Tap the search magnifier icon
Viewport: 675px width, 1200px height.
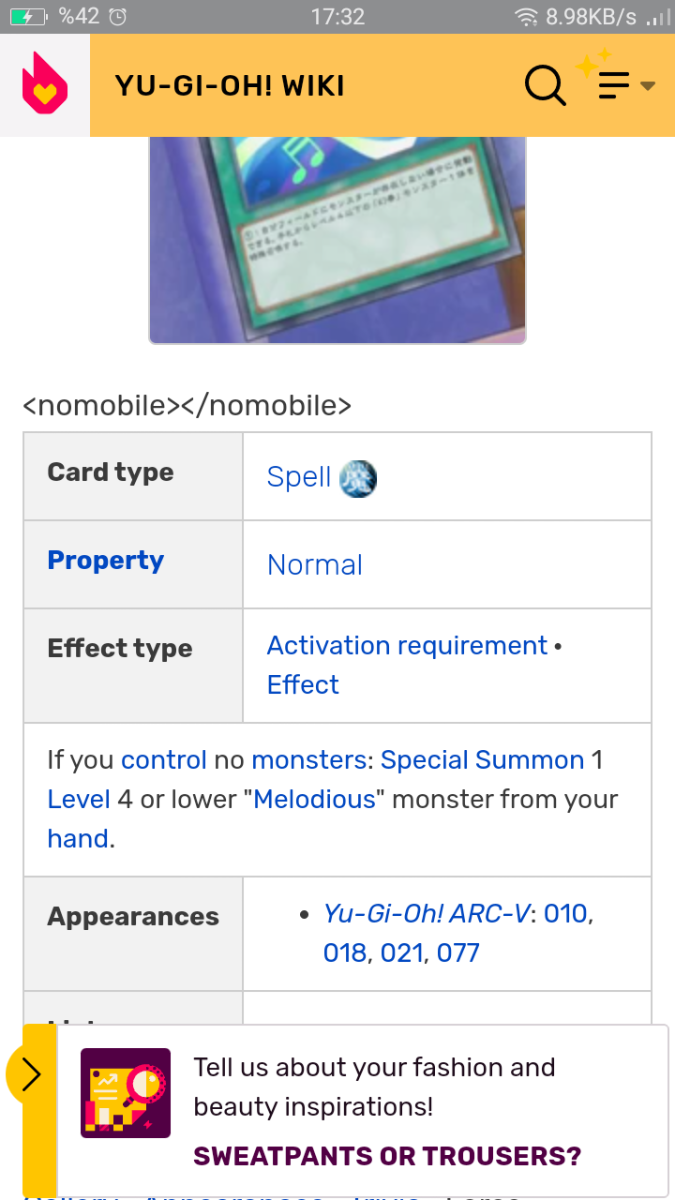tap(545, 86)
